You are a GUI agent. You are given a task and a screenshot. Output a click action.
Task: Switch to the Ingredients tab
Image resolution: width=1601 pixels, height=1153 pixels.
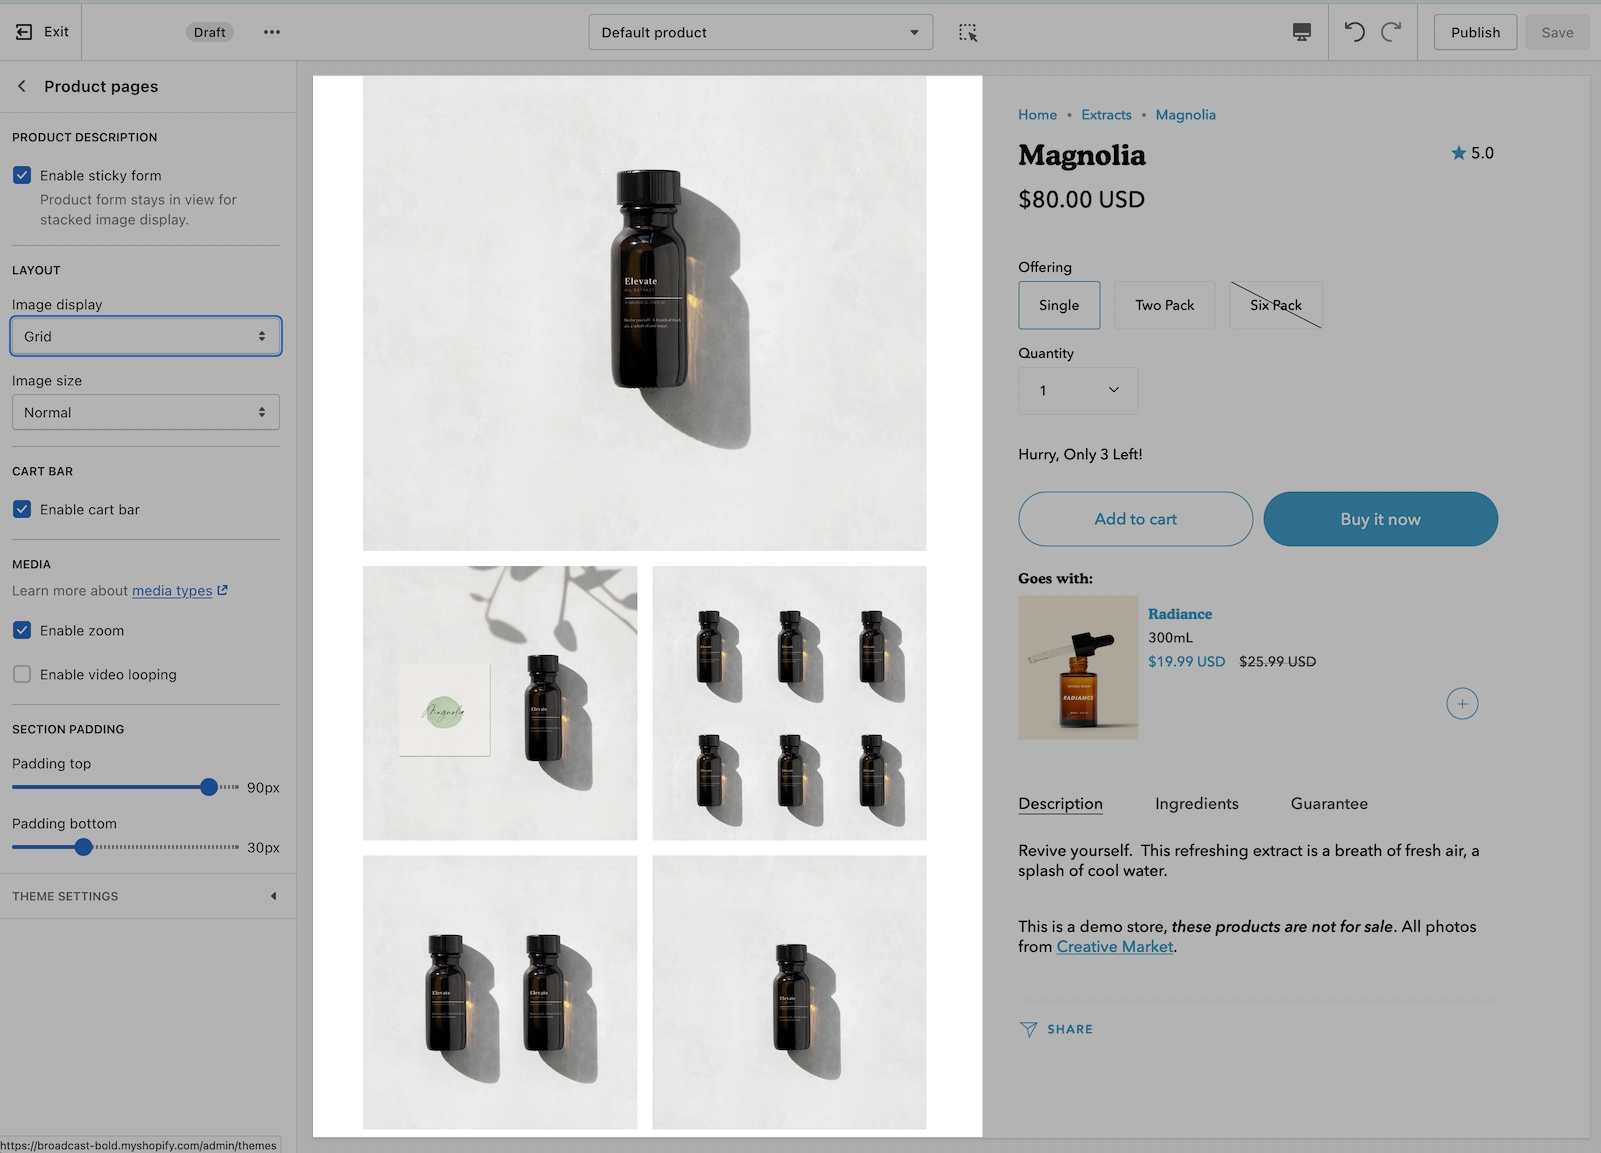point(1196,803)
